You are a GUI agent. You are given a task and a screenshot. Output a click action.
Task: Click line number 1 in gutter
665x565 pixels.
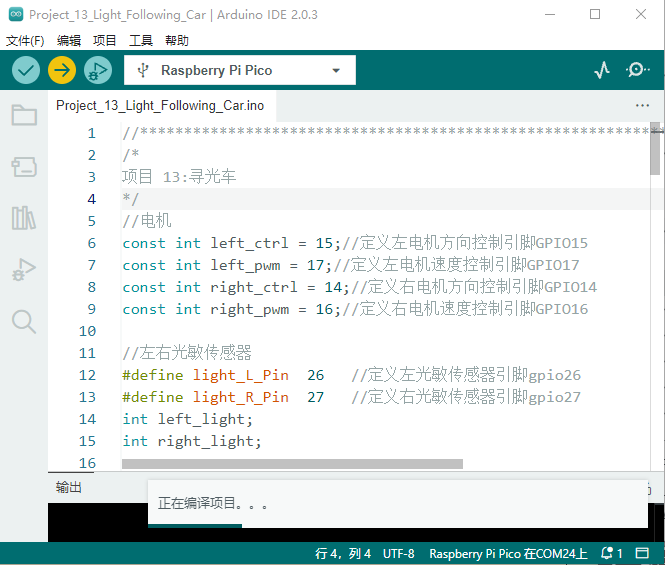click(92, 133)
